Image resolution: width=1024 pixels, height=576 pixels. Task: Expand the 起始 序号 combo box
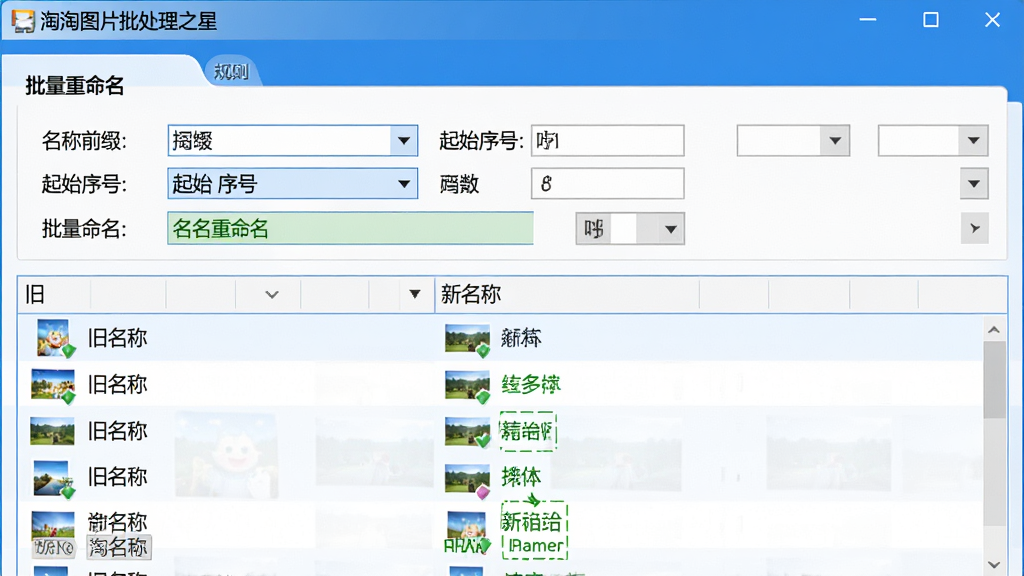click(293, 184)
